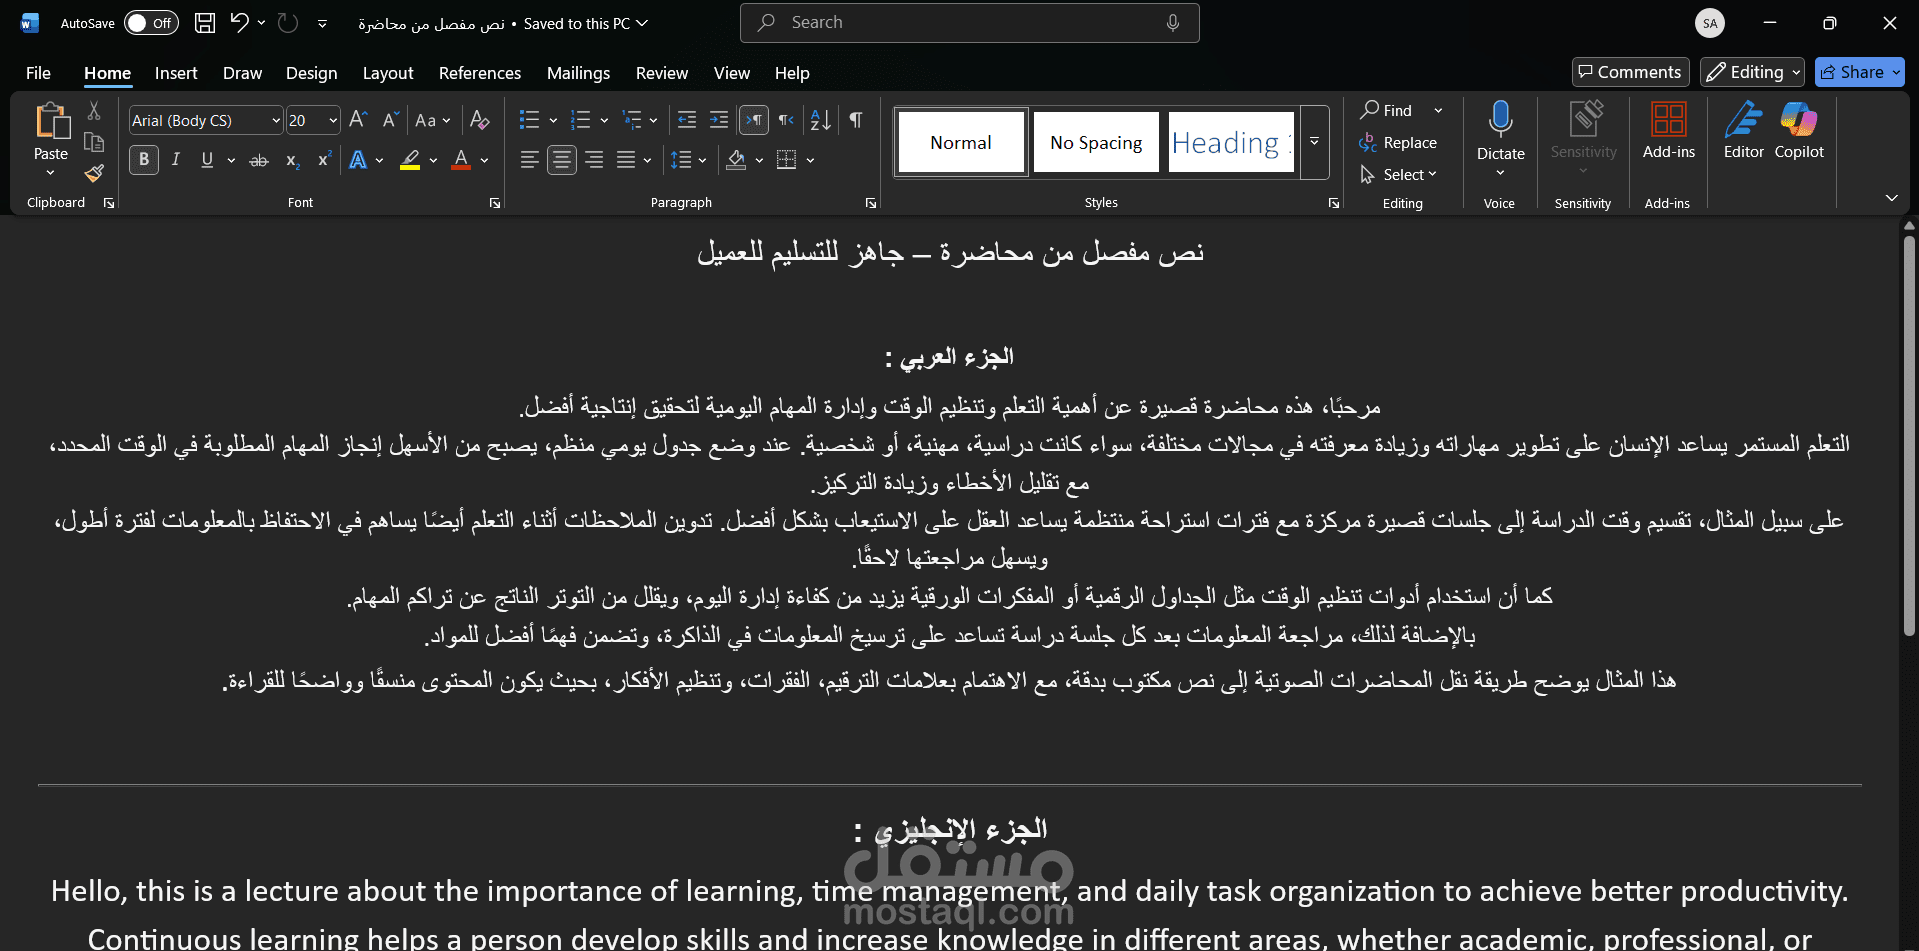Switch to the References tab
This screenshot has height=951, width=1919.
point(480,73)
